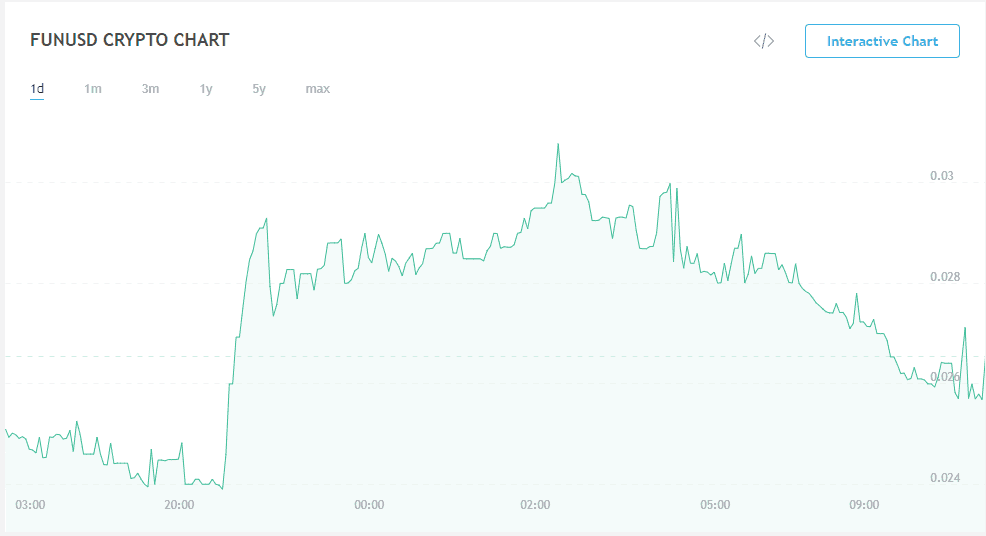Select the 1y timeframe tab
Screen dimensions: 986x536
(x=206, y=89)
